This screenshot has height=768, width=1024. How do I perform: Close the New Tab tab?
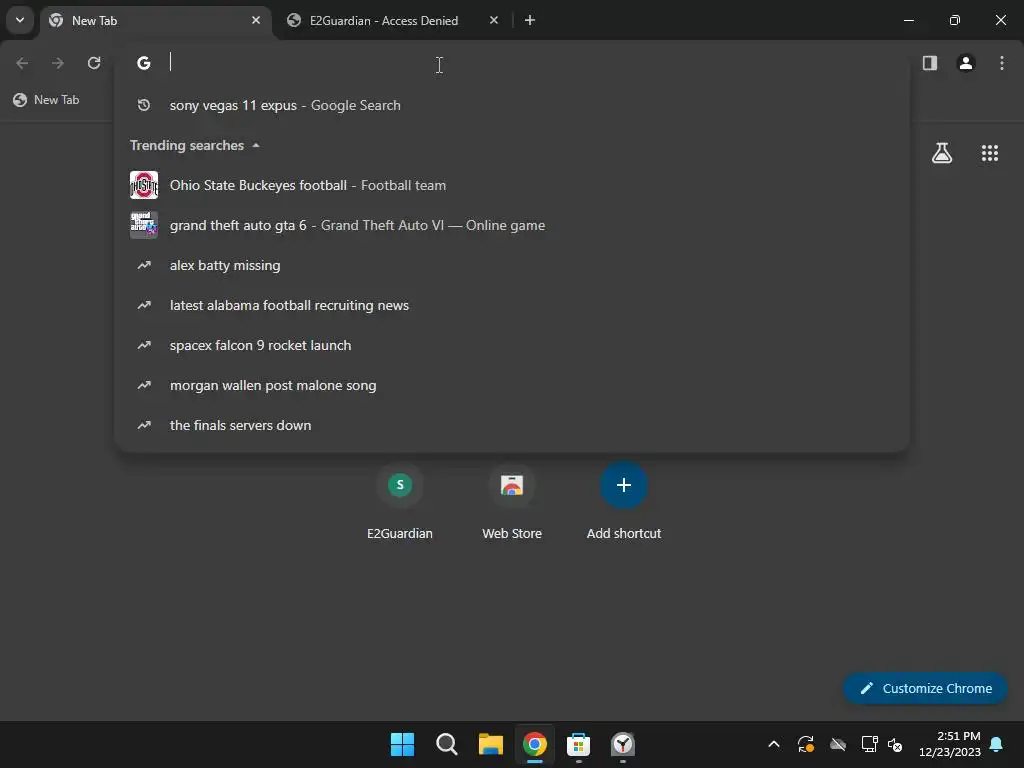pyautogui.click(x=256, y=20)
